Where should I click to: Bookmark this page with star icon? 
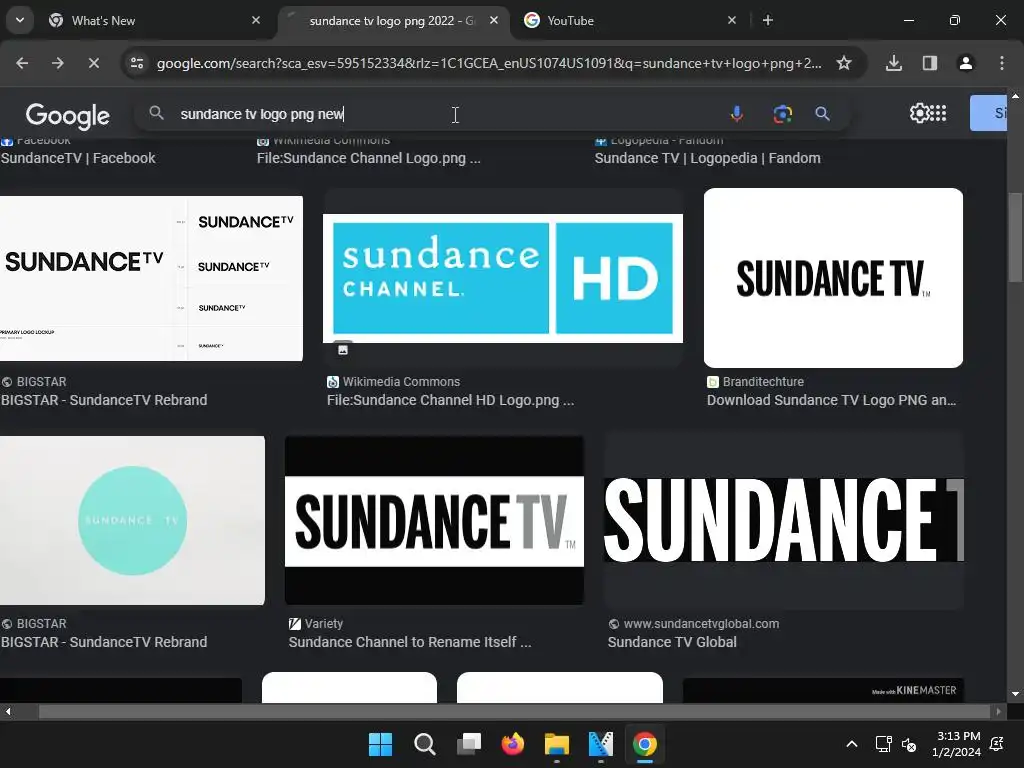pos(844,63)
